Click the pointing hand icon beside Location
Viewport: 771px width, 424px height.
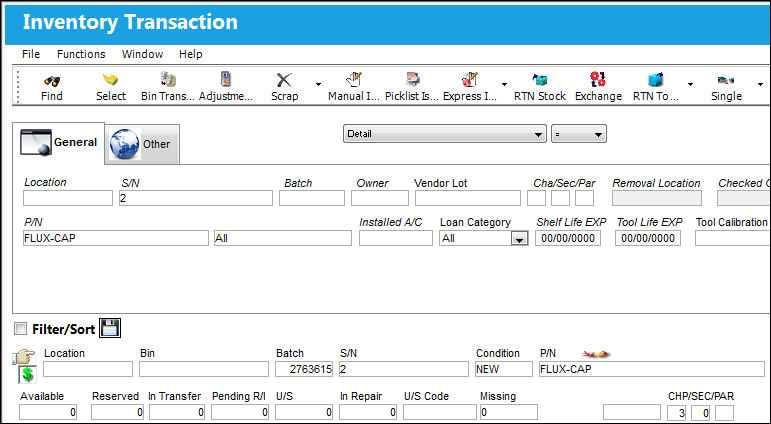[x=24, y=358]
